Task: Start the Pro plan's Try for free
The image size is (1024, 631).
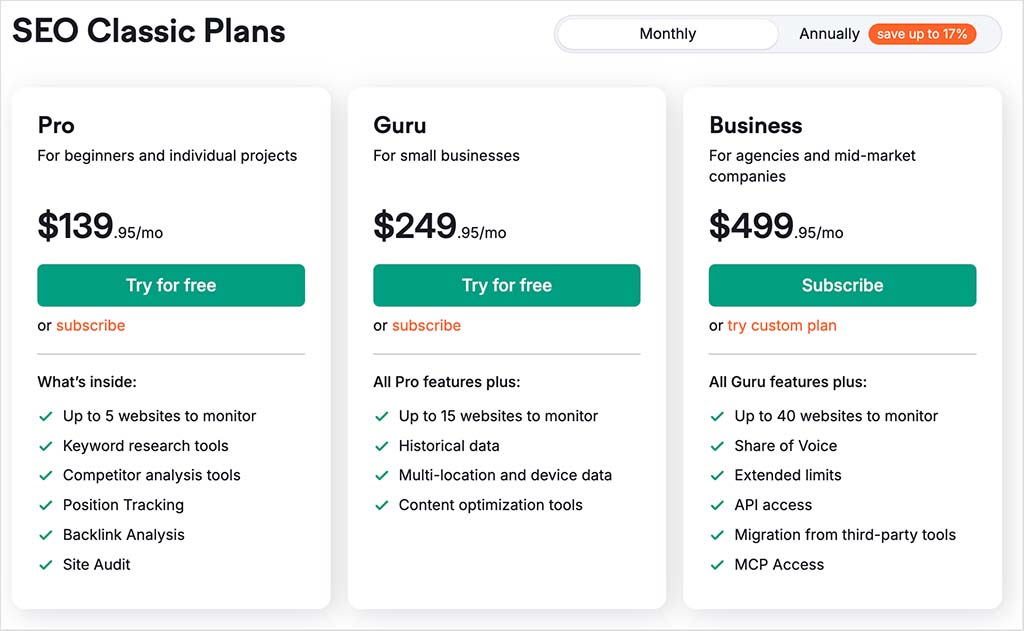Action: [x=171, y=285]
